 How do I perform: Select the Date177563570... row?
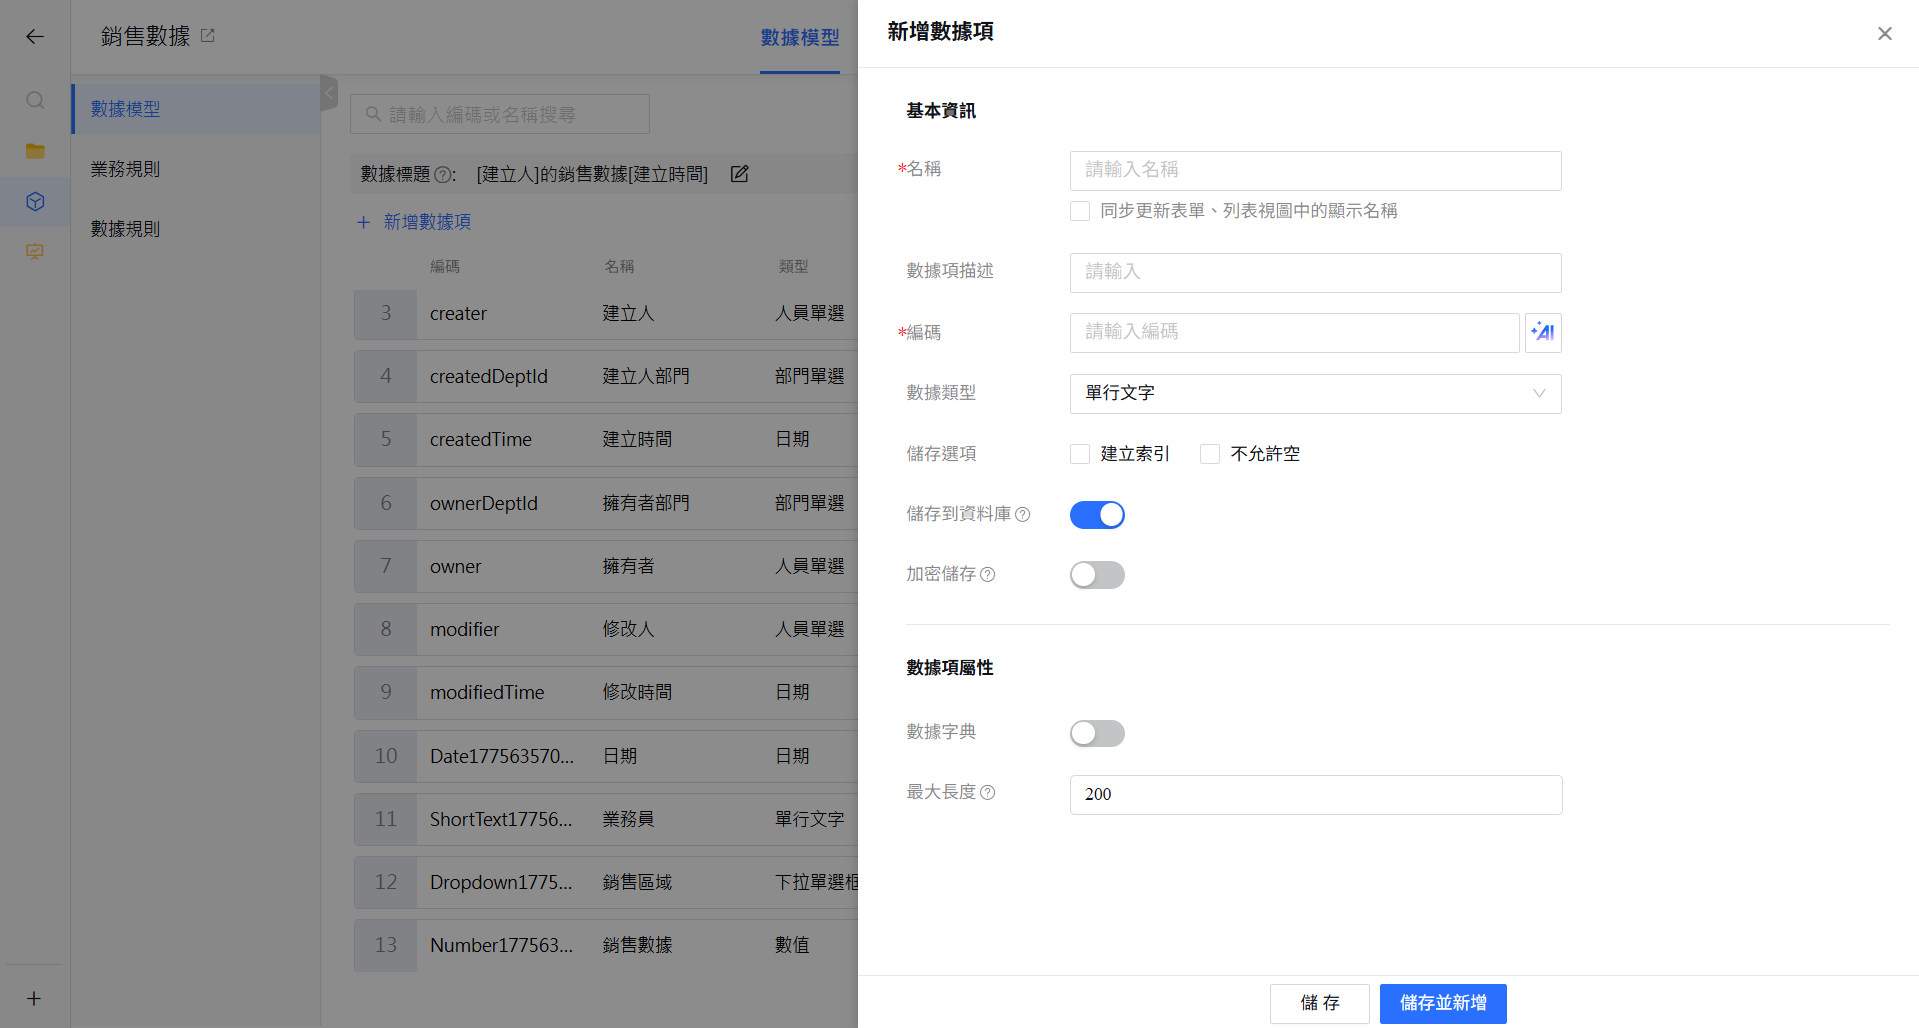point(606,757)
